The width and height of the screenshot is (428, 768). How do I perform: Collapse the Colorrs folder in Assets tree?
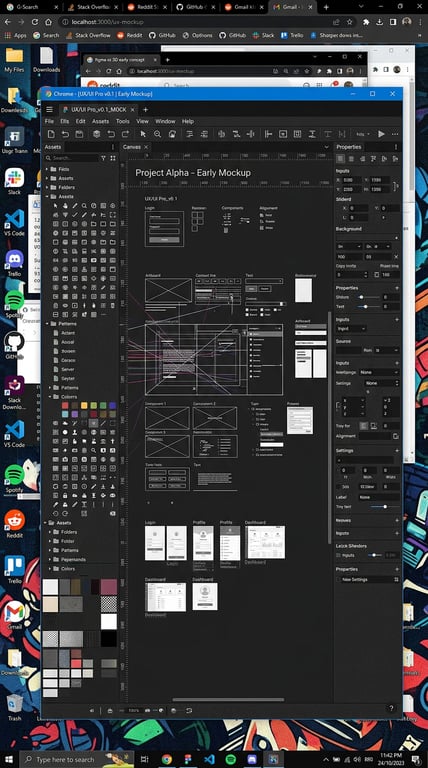point(50,397)
